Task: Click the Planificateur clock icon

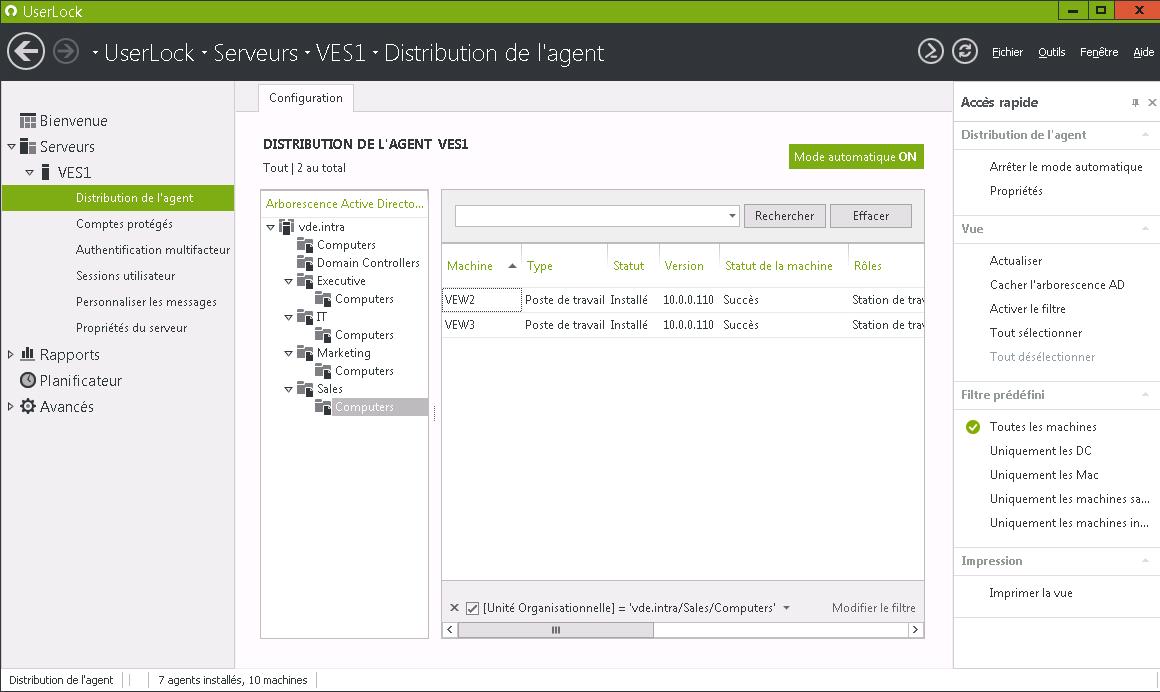Action: 28,380
